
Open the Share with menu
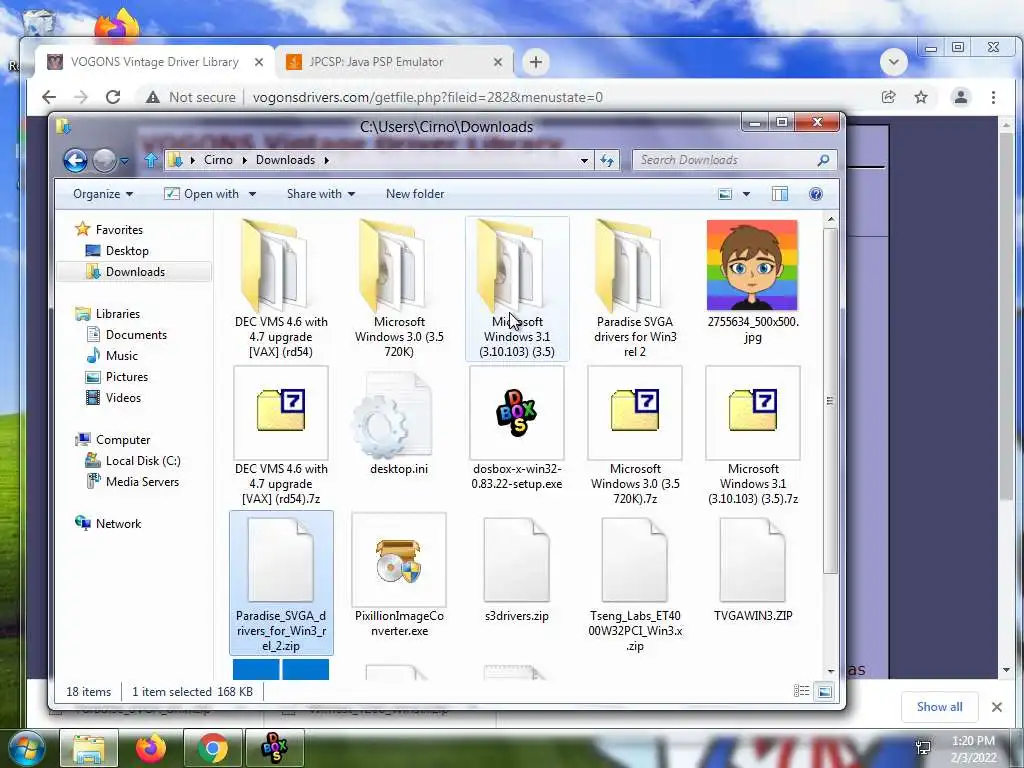[x=321, y=194]
